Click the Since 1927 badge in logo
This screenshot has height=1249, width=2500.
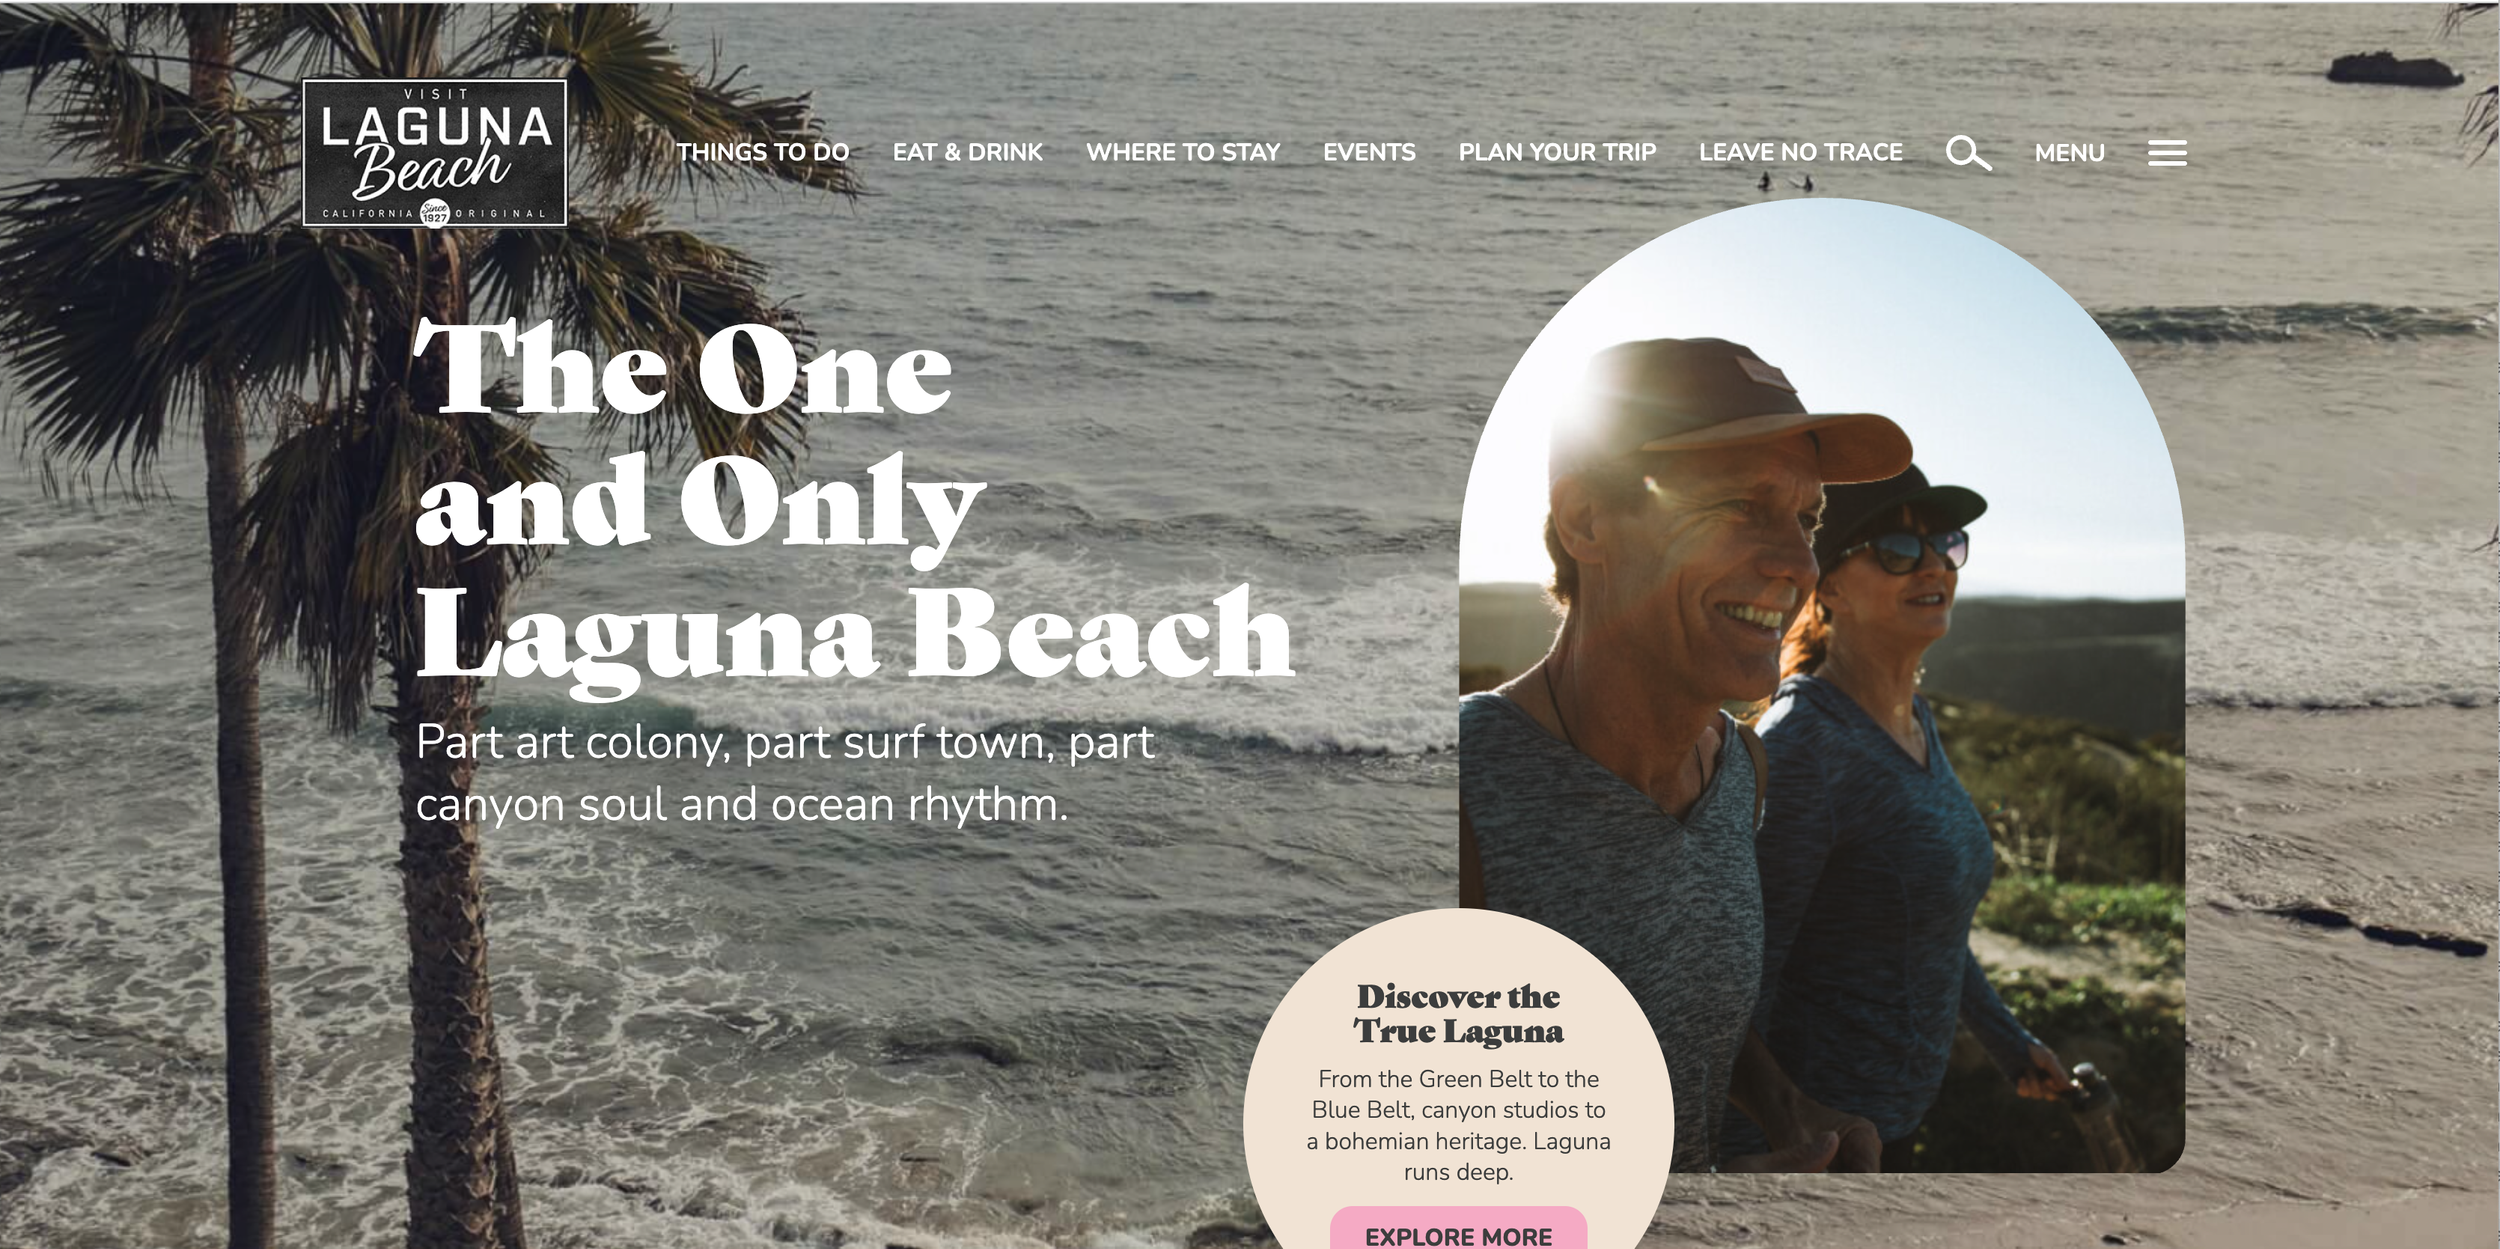[435, 212]
